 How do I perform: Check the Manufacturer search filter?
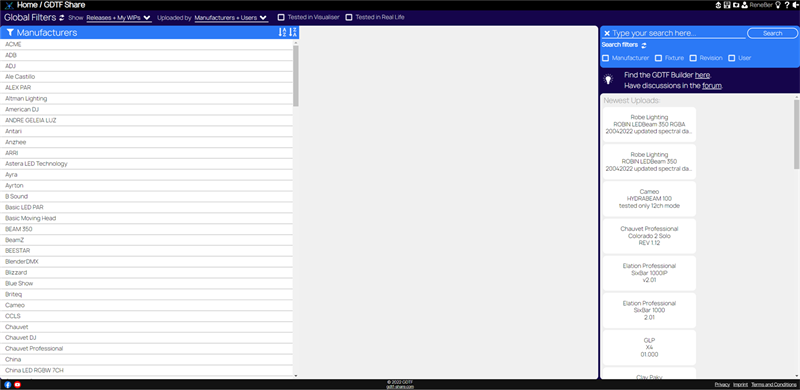point(606,58)
